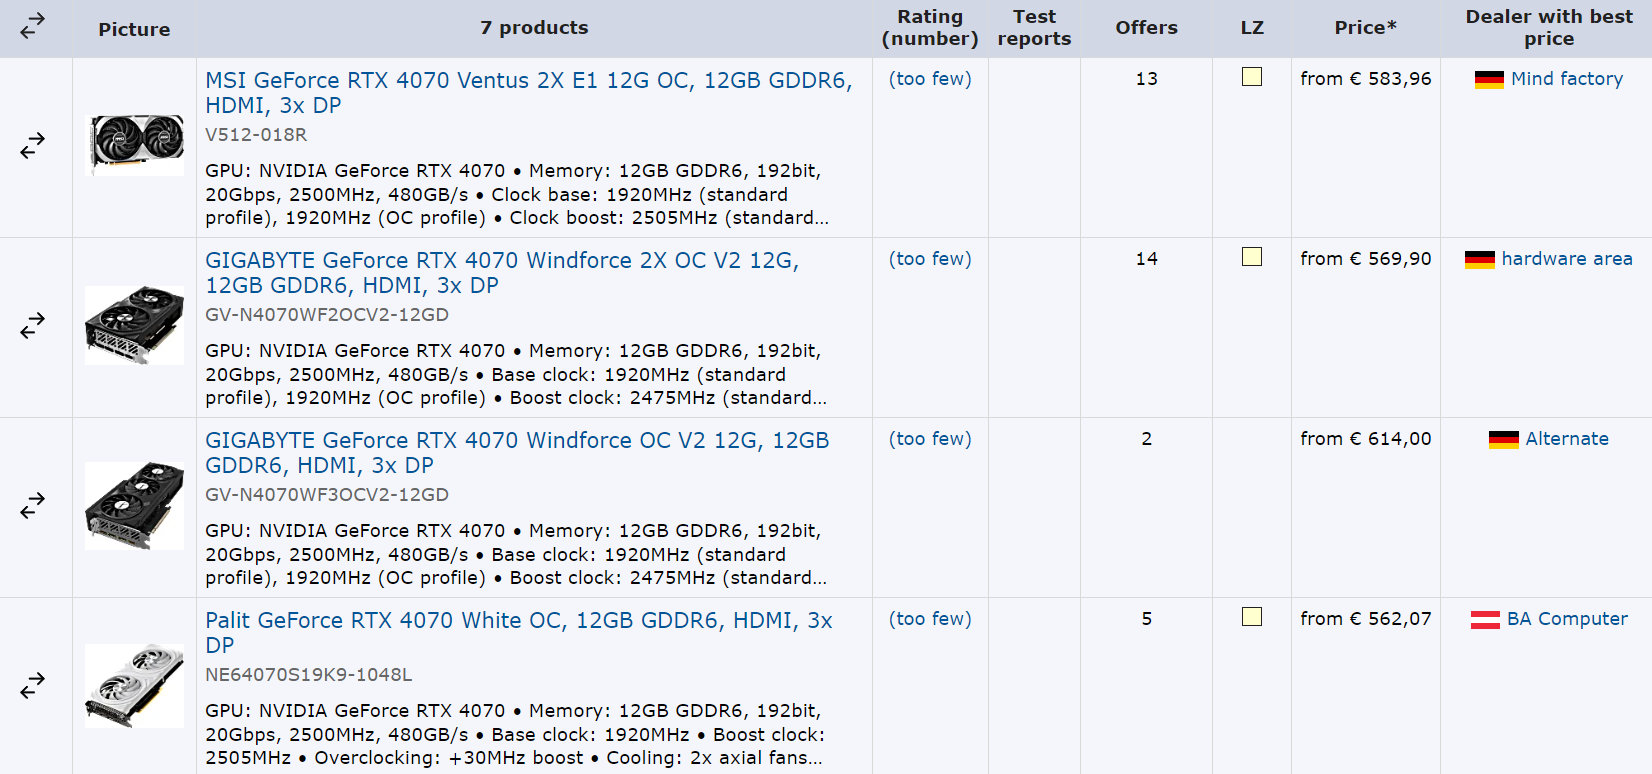Click the LZ delivery indicator for MSI Ventus 2X
1652x774 pixels.
click(1252, 77)
